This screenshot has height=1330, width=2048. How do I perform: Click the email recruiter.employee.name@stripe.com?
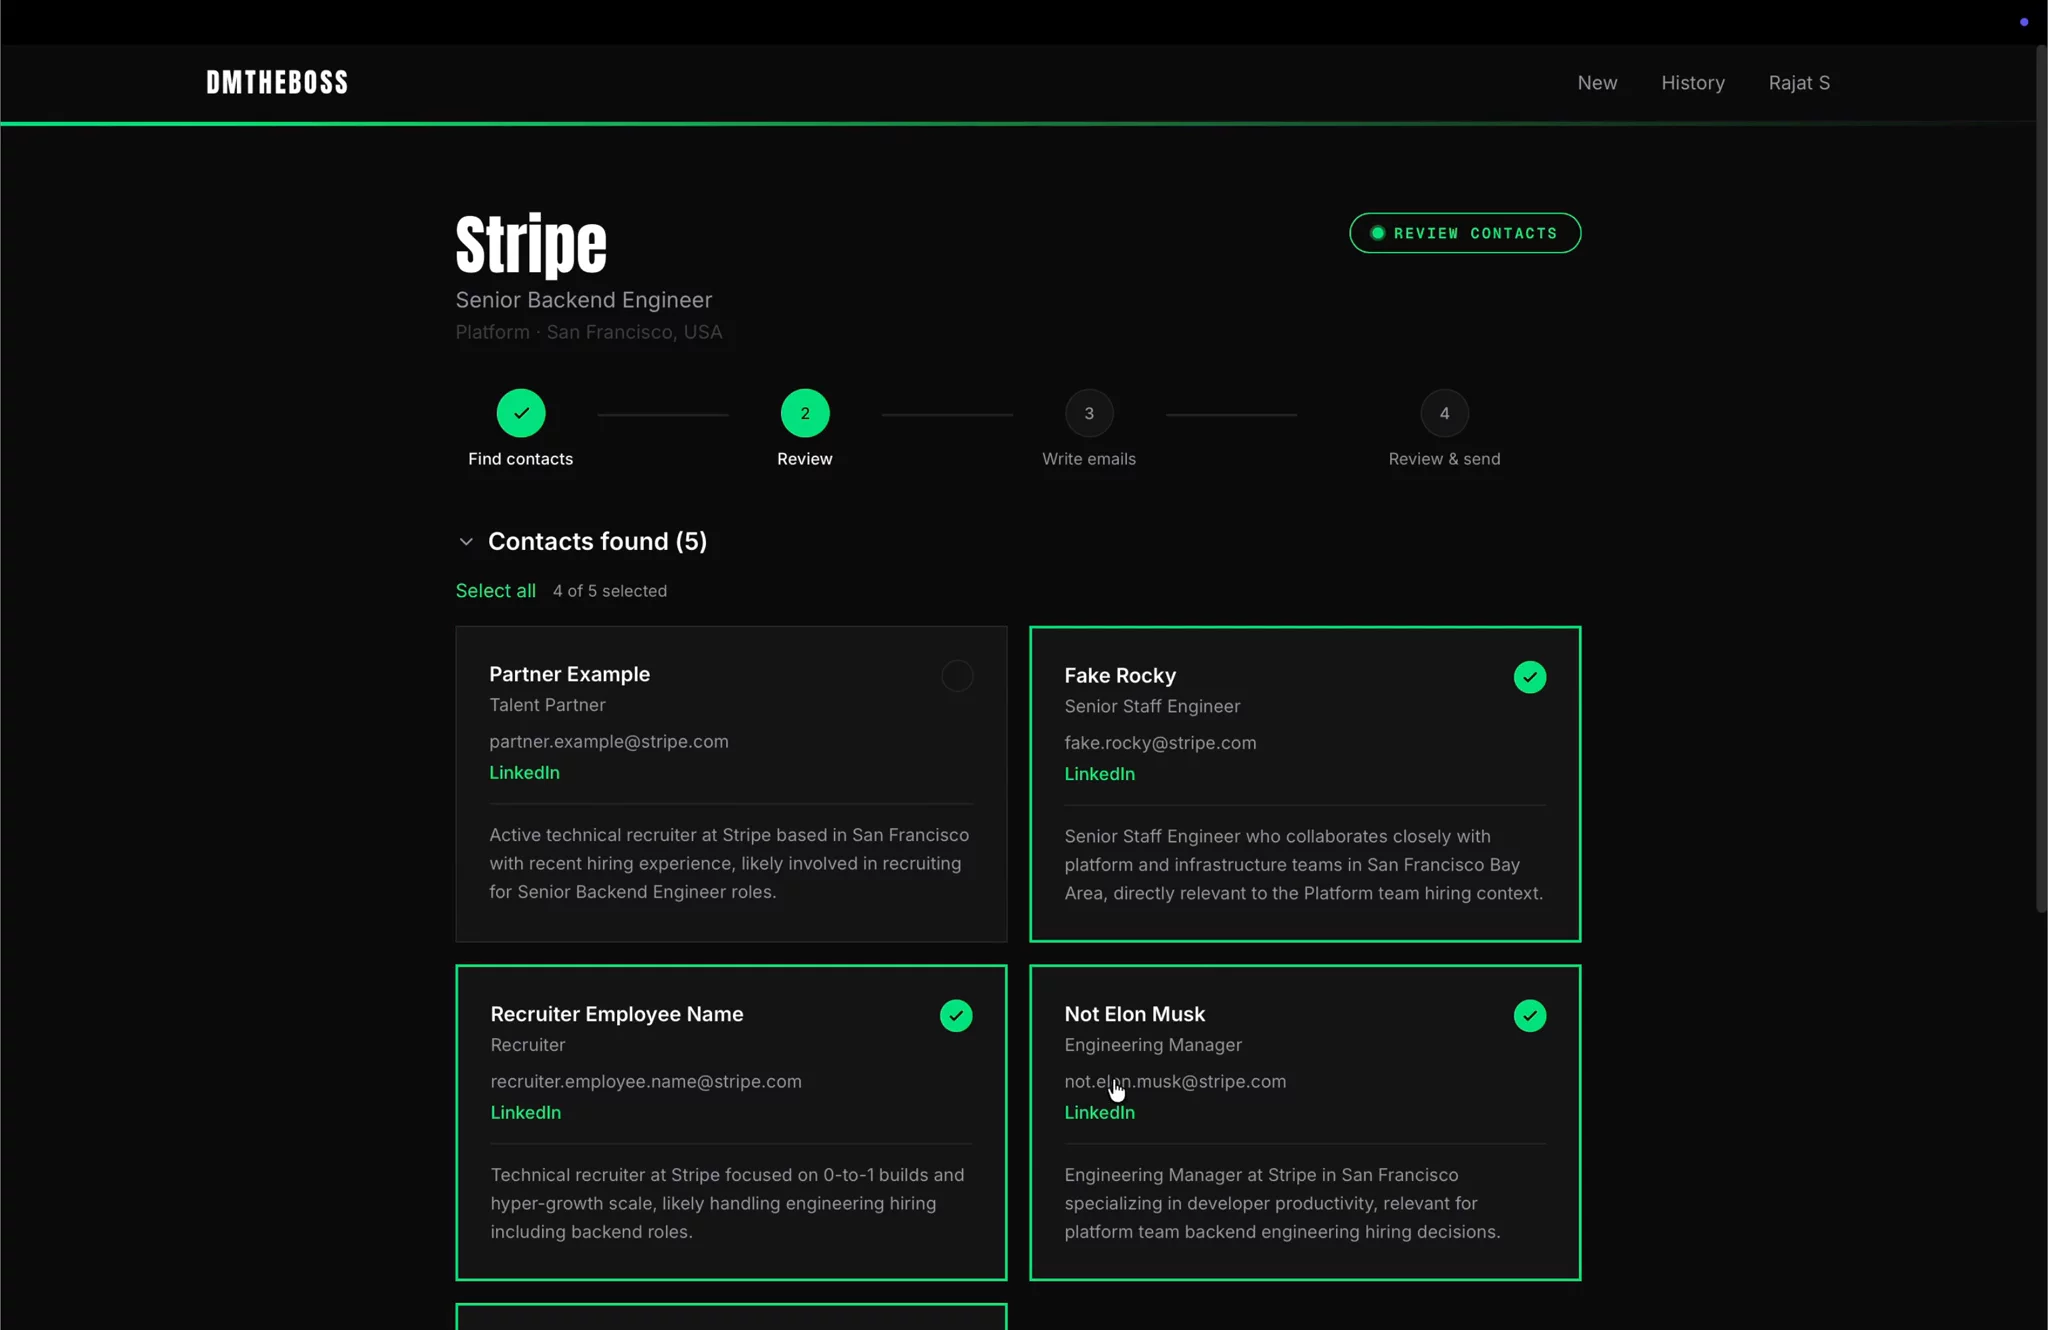click(646, 1082)
